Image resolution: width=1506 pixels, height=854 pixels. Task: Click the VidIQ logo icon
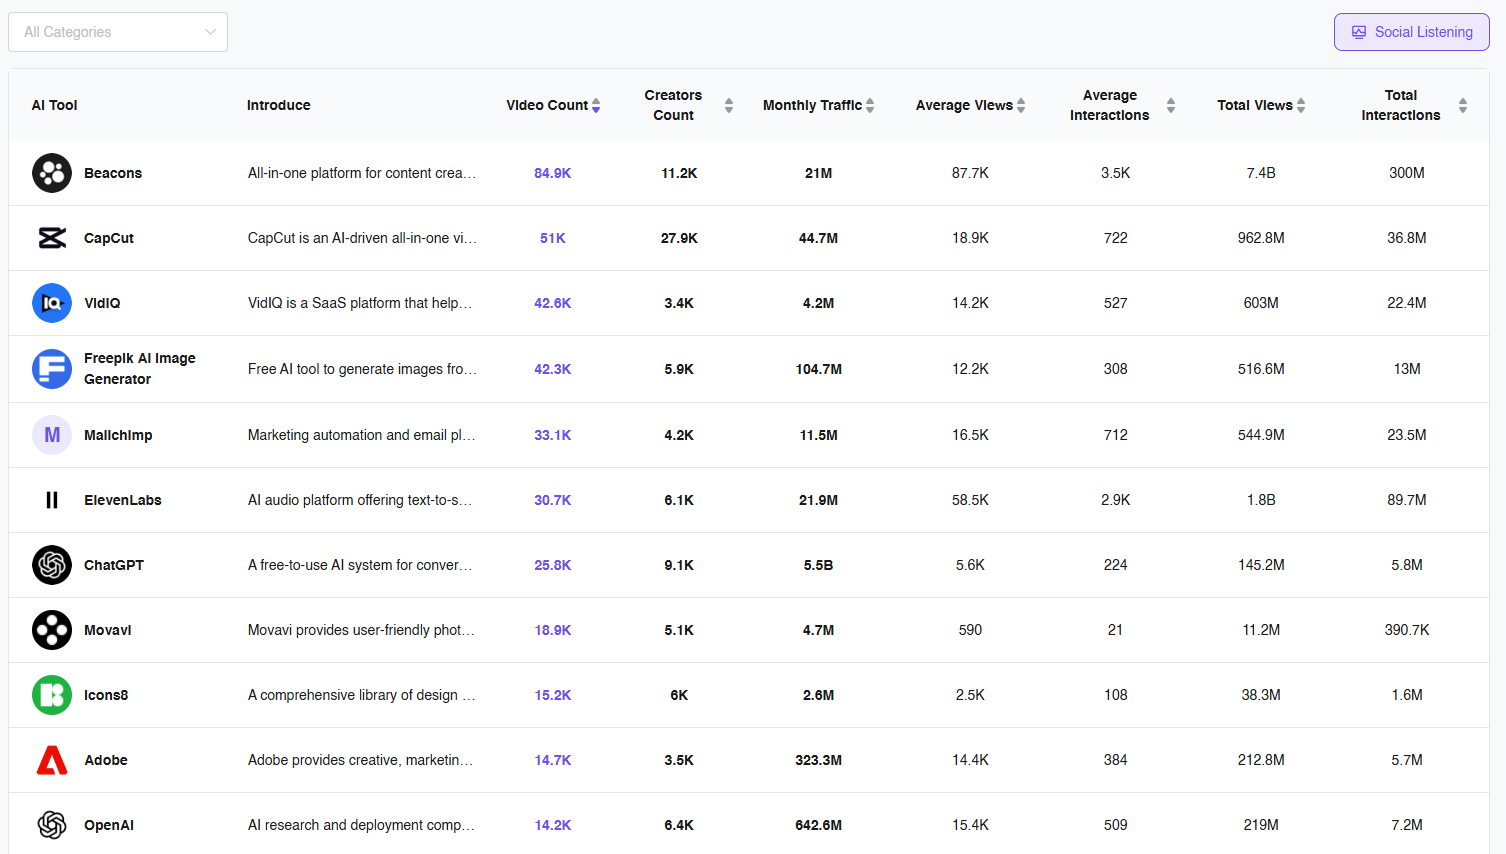click(52, 303)
